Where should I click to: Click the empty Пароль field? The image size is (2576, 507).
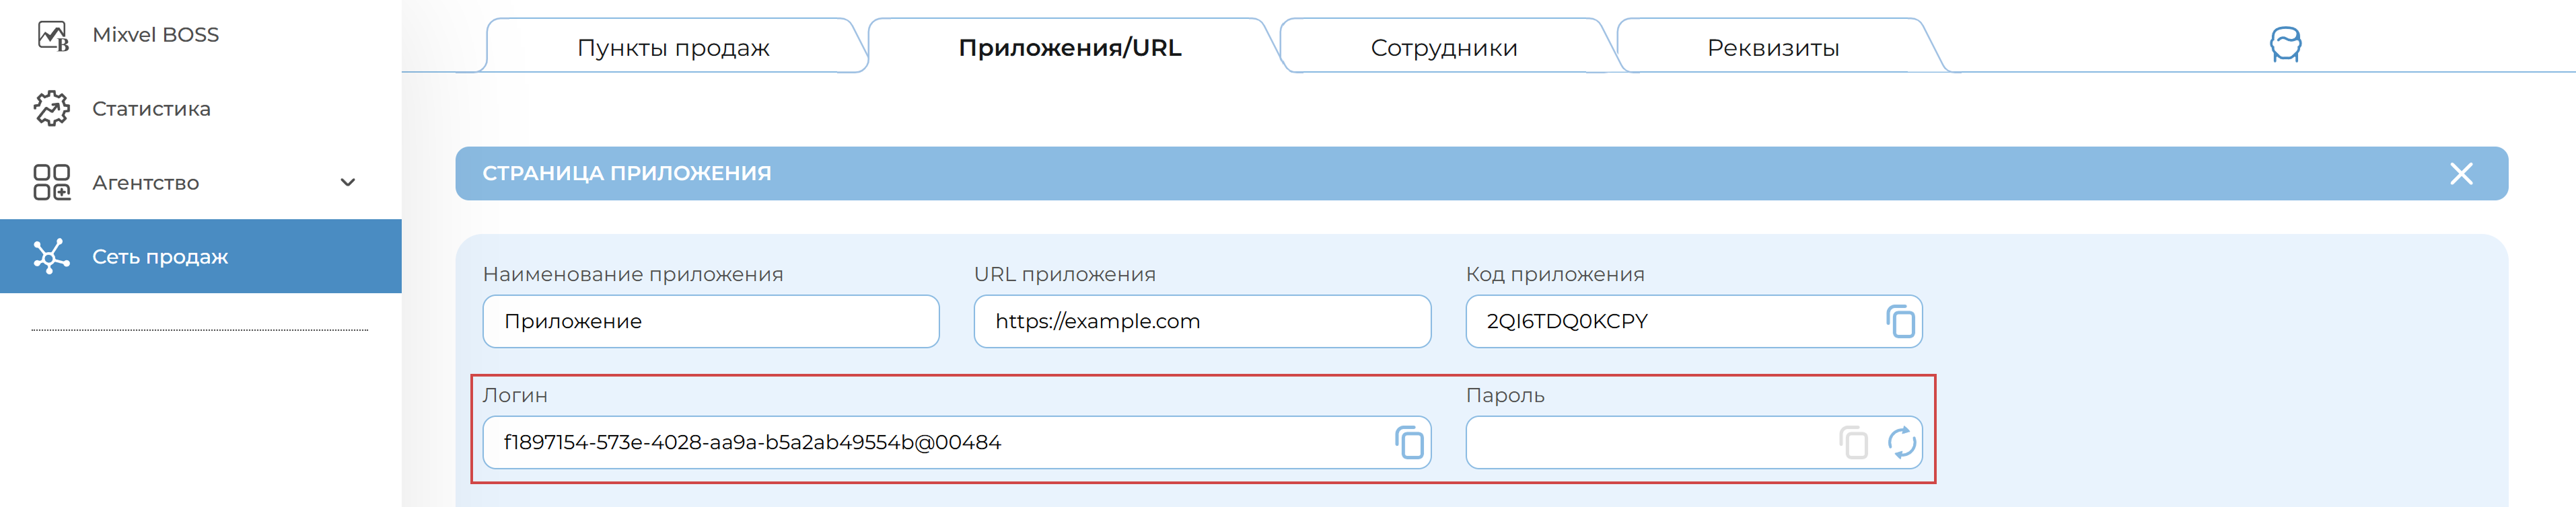click(1645, 443)
